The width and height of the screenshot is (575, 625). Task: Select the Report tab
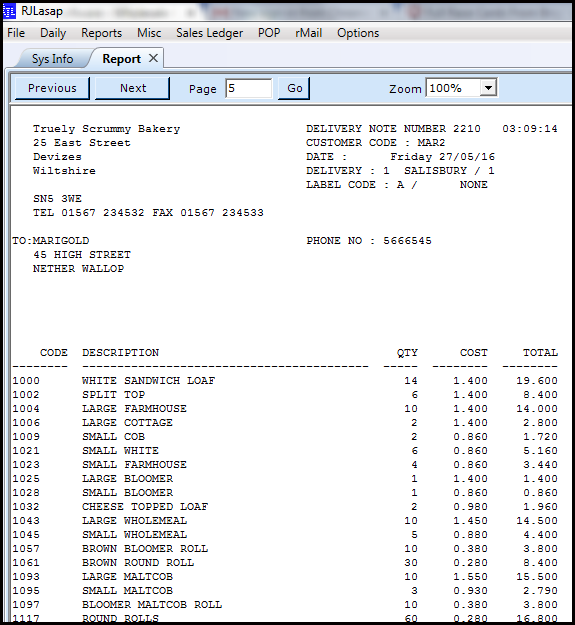pyautogui.click(x=122, y=59)
